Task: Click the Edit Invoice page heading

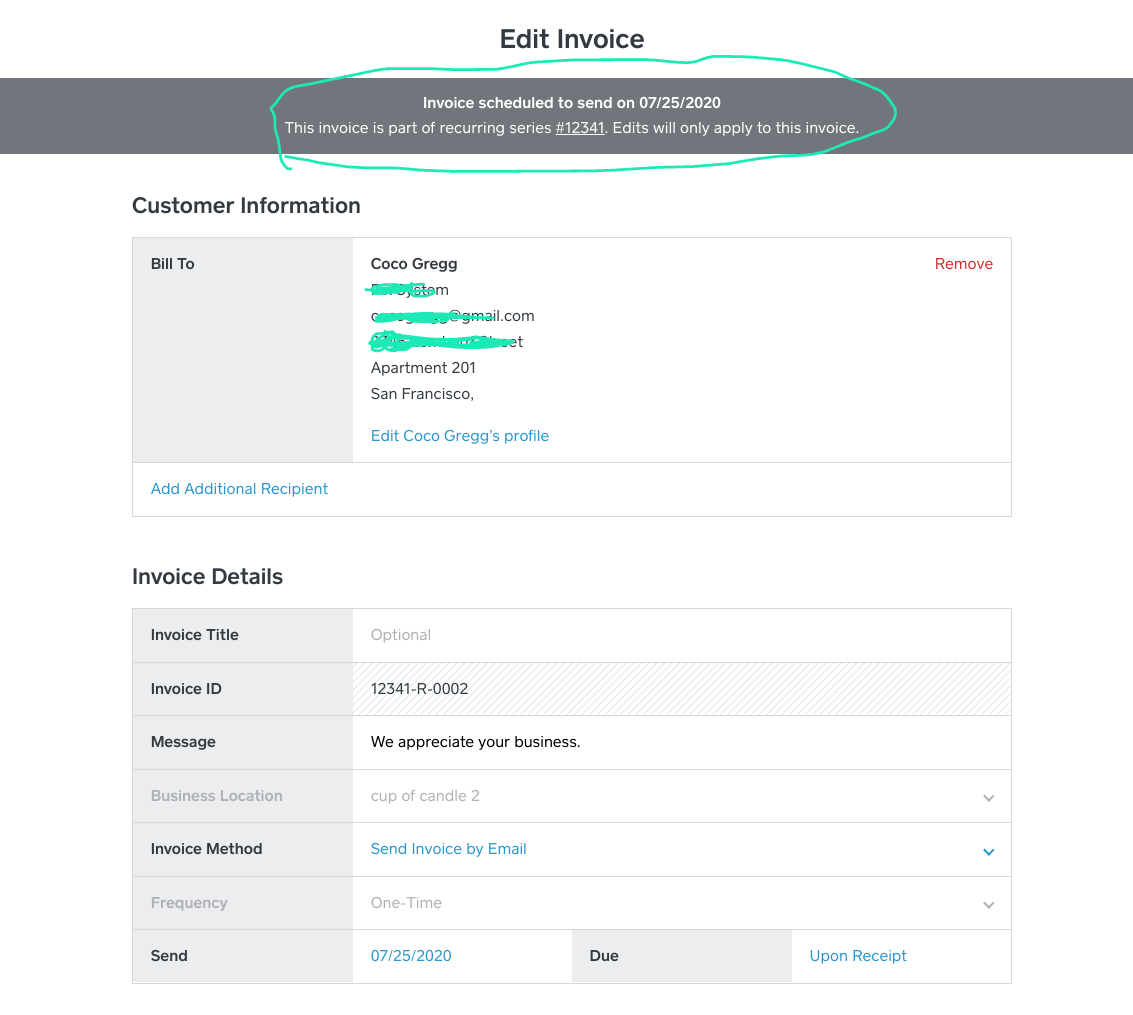Action: click(x=572, y=39)
